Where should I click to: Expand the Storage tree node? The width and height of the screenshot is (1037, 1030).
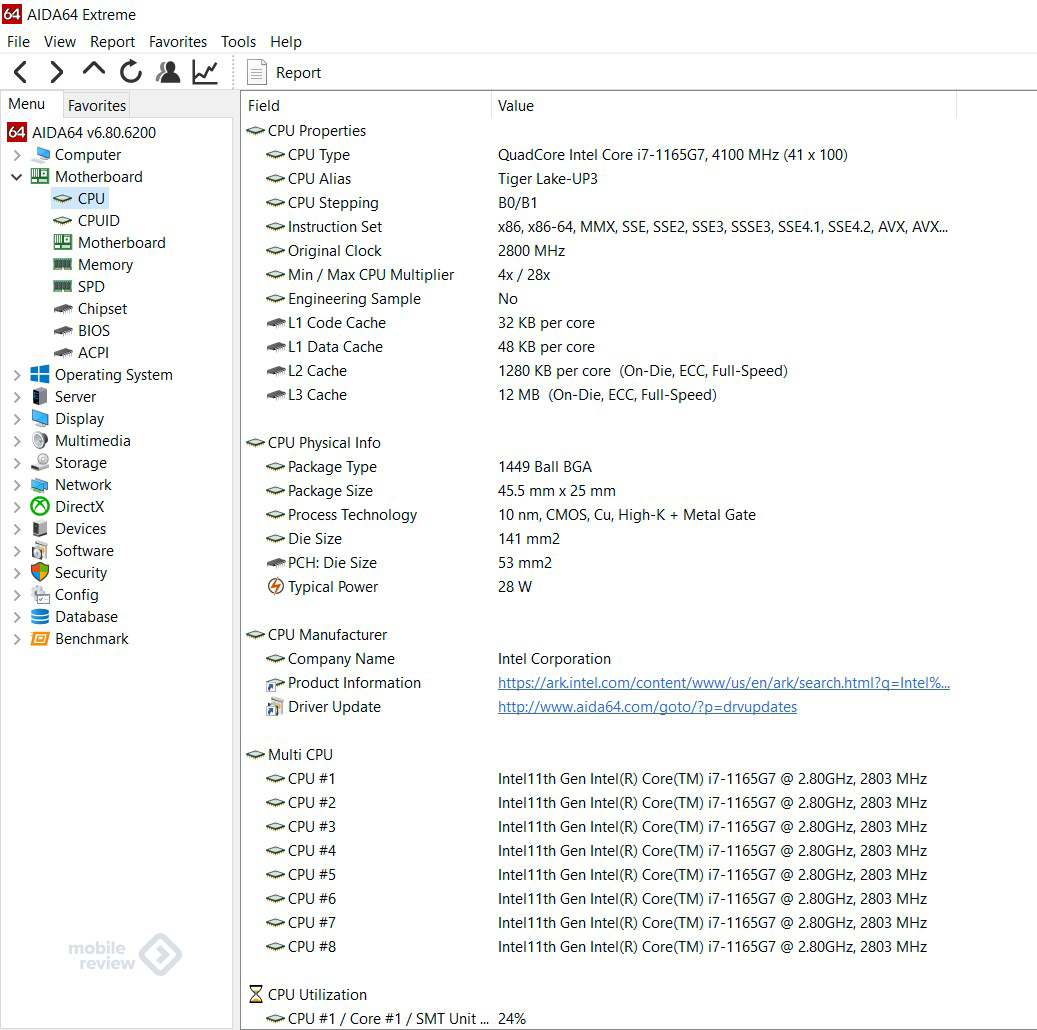(17, 464)
